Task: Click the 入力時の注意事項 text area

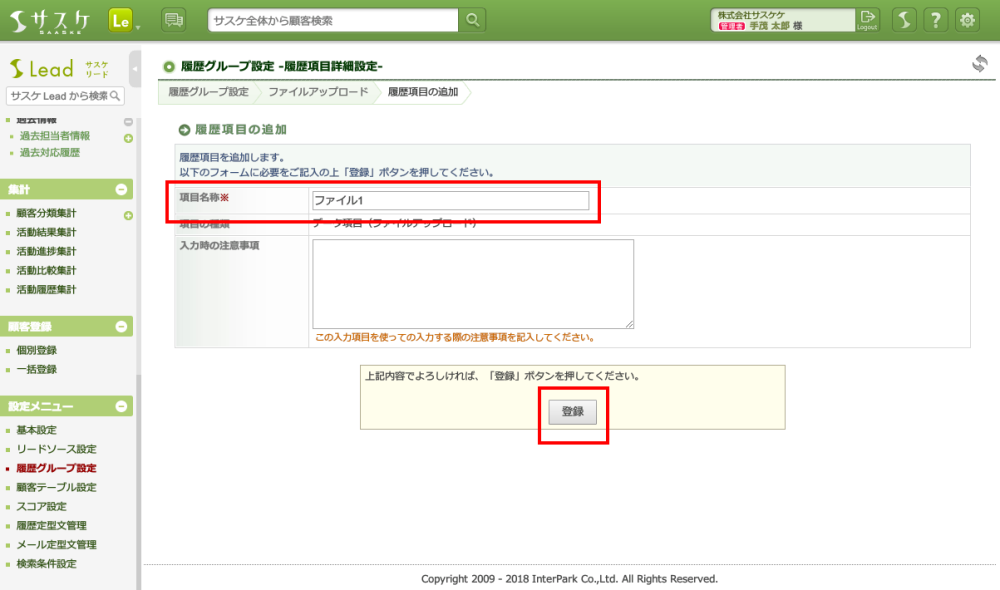Action: 472,284
